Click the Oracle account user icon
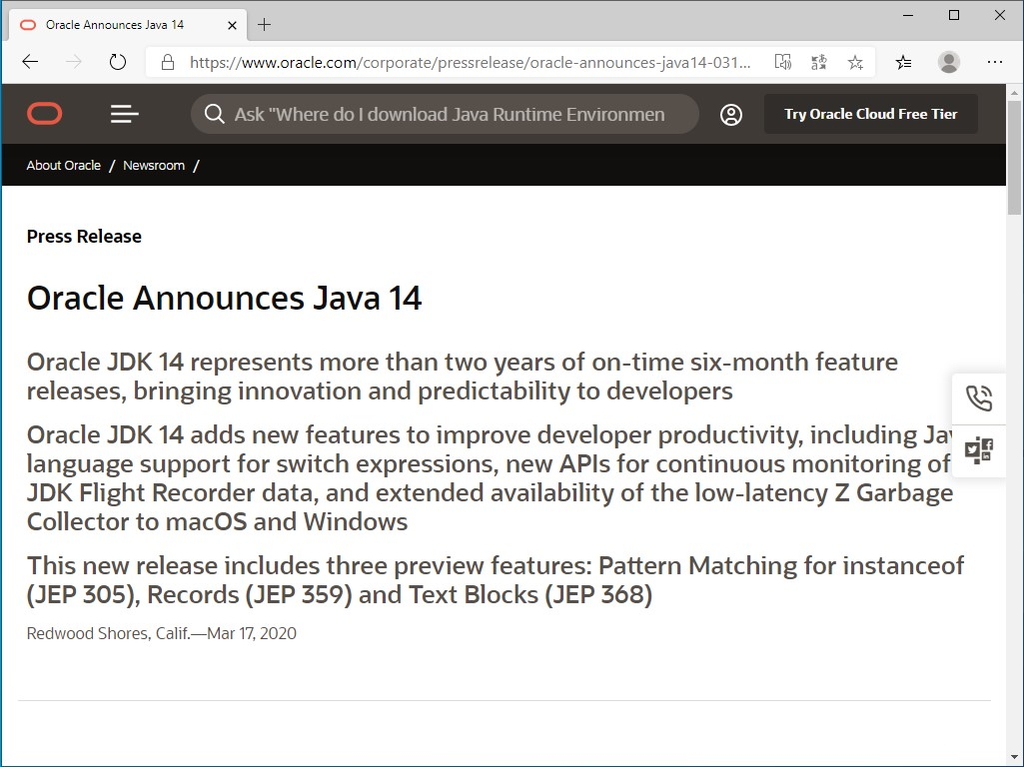The height and width of the screenshot is (767, 1024). (x=731, y=114)
